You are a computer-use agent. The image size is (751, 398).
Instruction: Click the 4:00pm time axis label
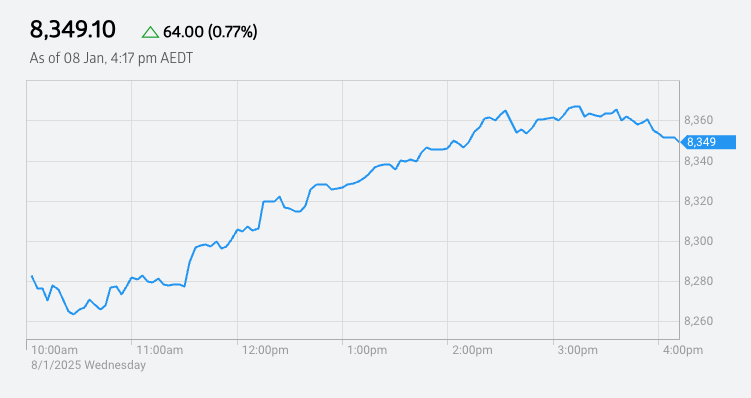click(x=683, y=350)
